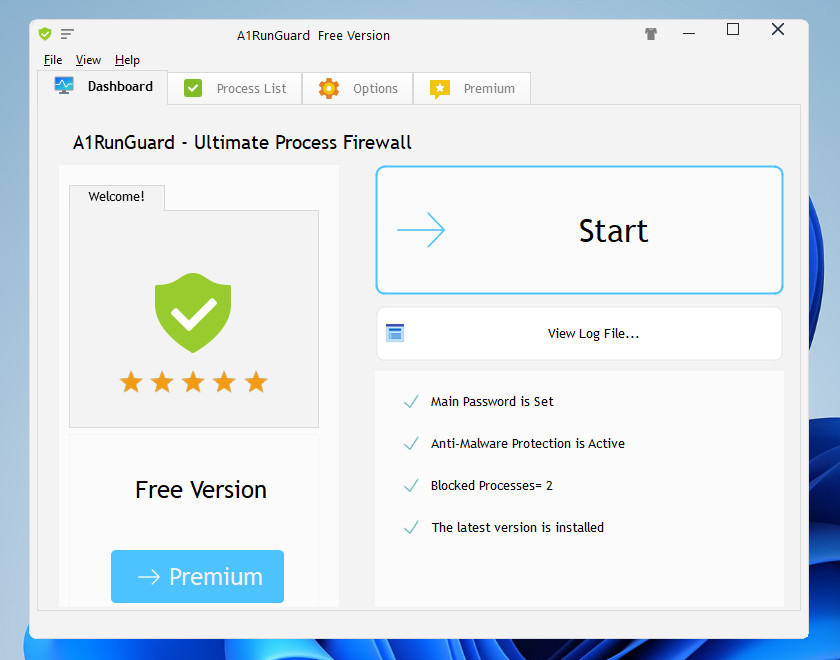The height and width of the screenshot is (660, 840).
Task: Select the Welcome! tab
Action: [x=117, y=197]
